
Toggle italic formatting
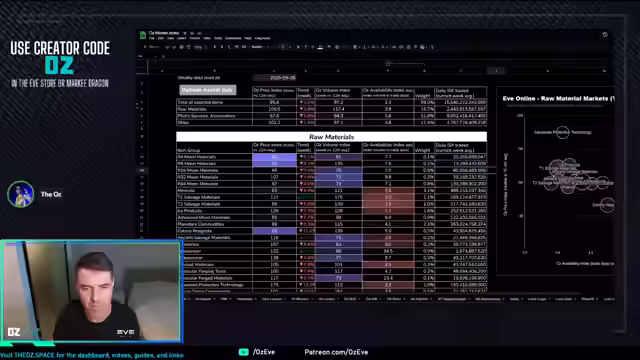point(305,47)
